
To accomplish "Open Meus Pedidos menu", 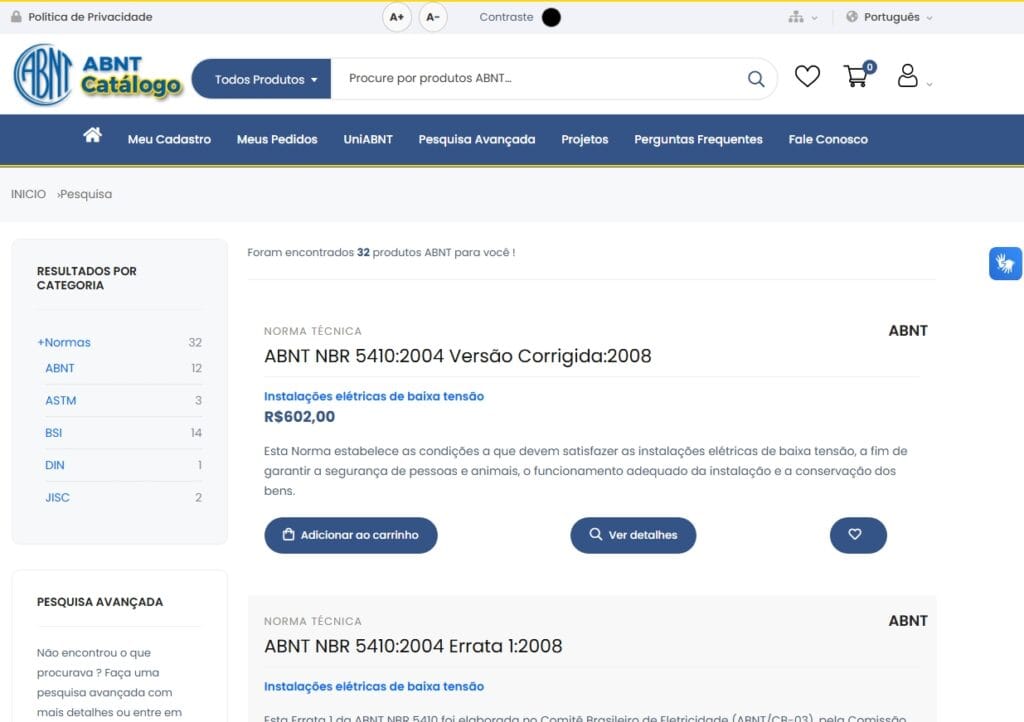I will pos(277,139).
